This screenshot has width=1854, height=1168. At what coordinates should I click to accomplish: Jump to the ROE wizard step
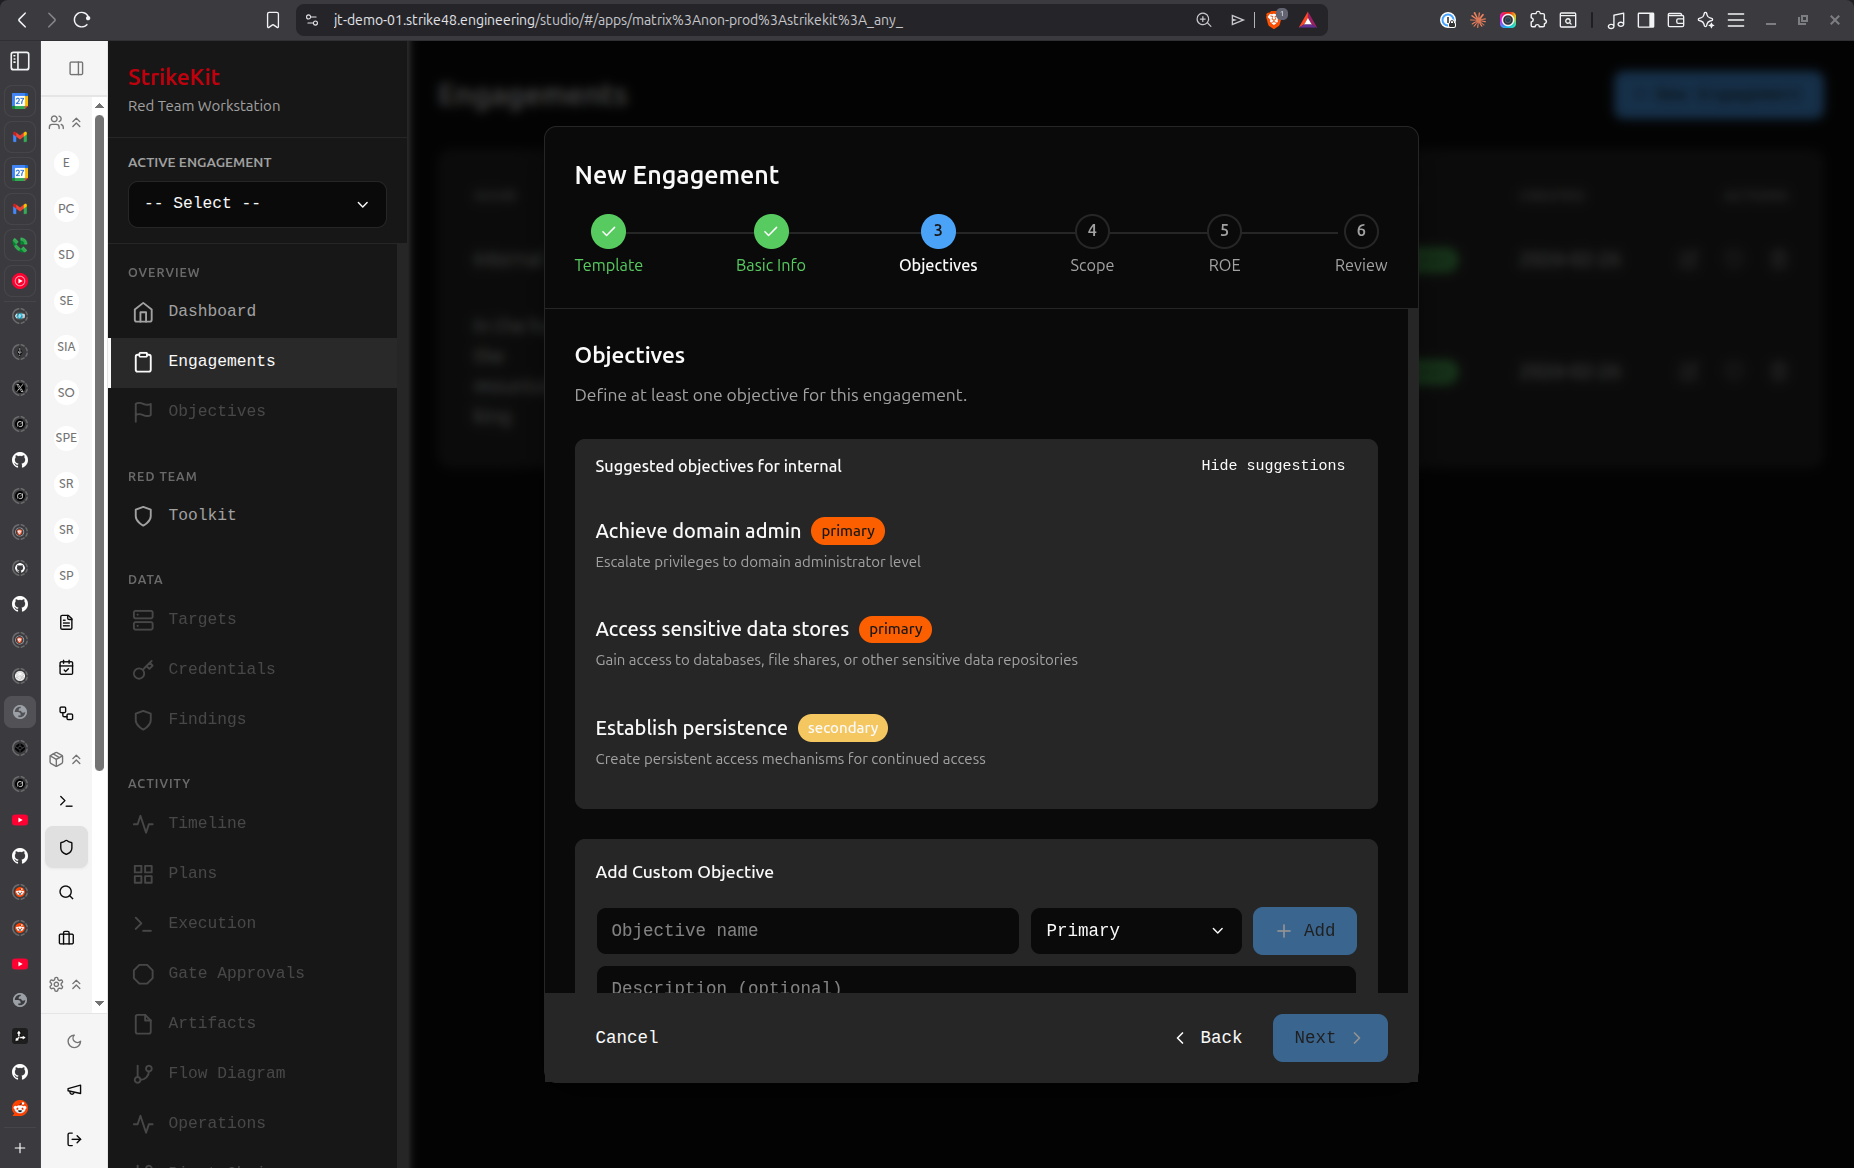click(x=1224, y=244)
